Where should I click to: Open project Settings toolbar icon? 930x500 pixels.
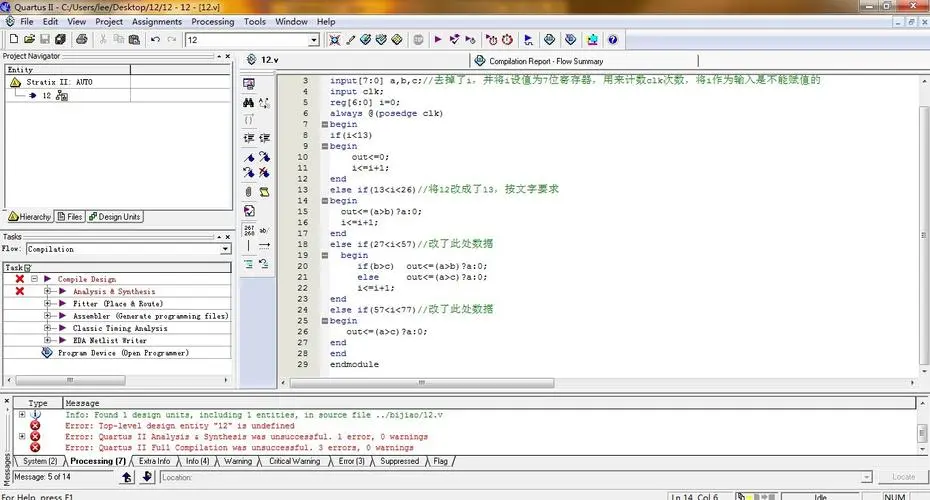335,40
